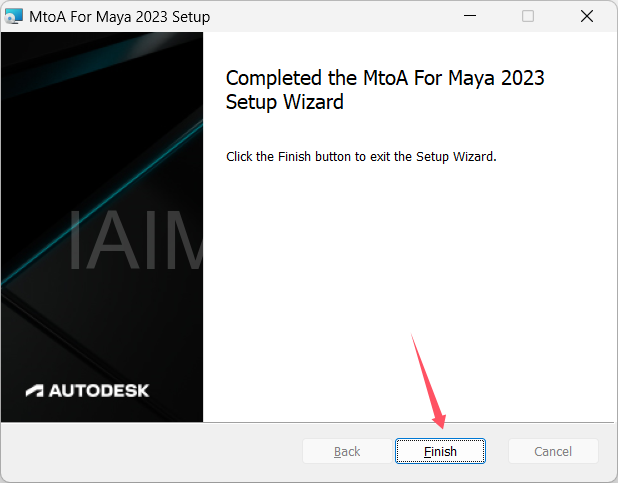Screen dimensions: 618x483
Task: Click the Finish button to exit setup
Action: coord(440,451)
